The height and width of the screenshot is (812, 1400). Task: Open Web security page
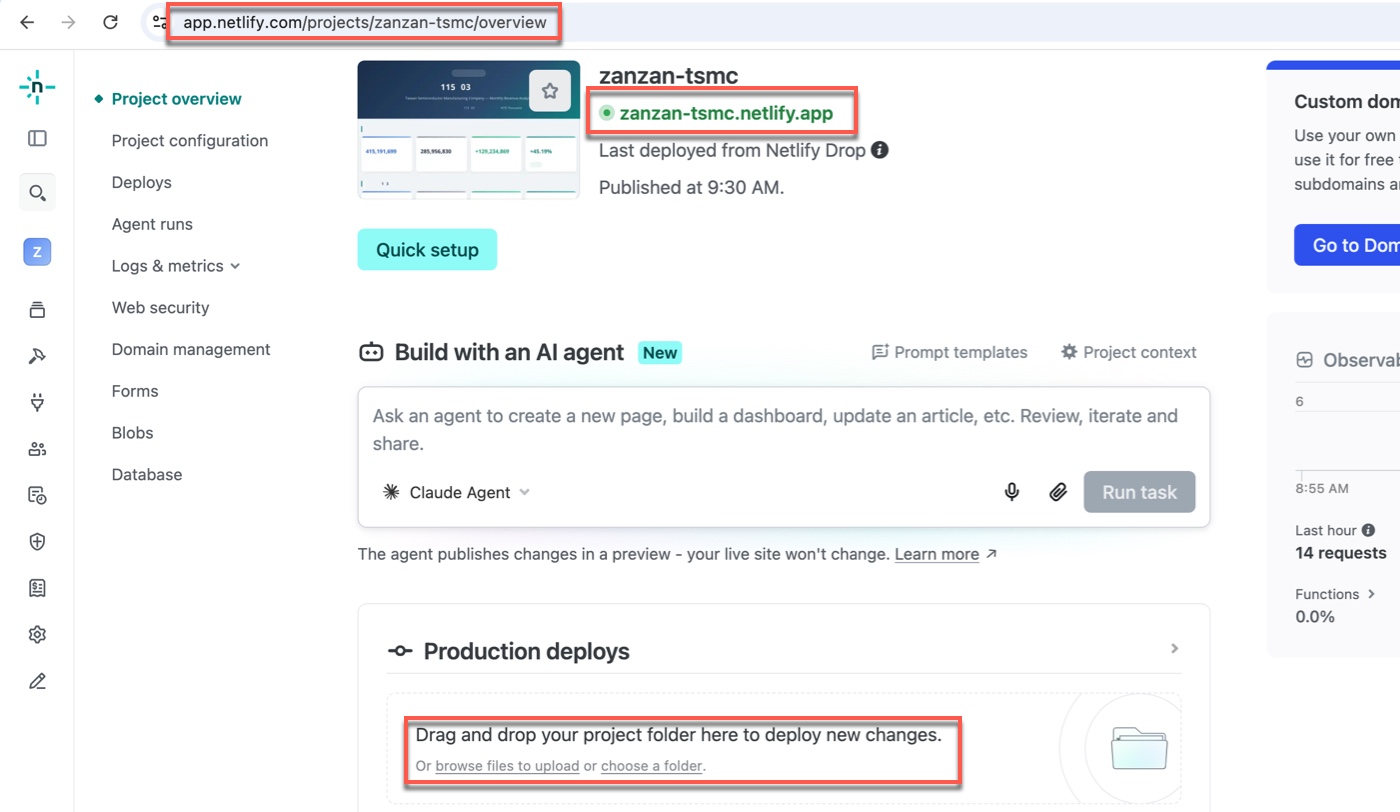(160, 308)
